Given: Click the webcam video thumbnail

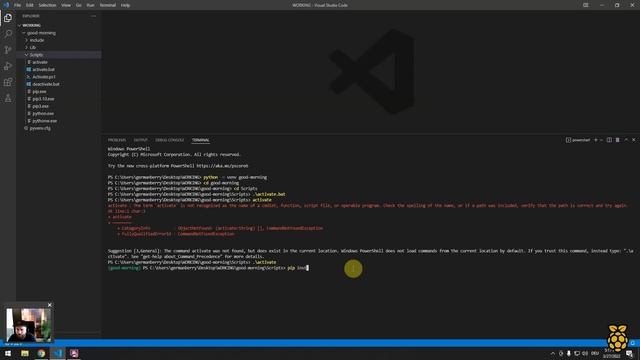Looking at the screenshot, I should point(29,325).
